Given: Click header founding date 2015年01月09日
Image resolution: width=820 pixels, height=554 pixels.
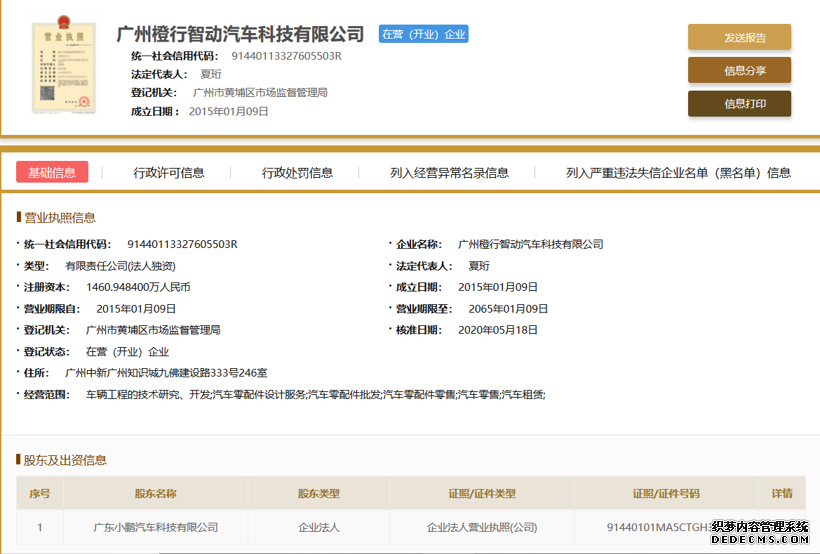Looking at the screenshot, I should 229,111.
